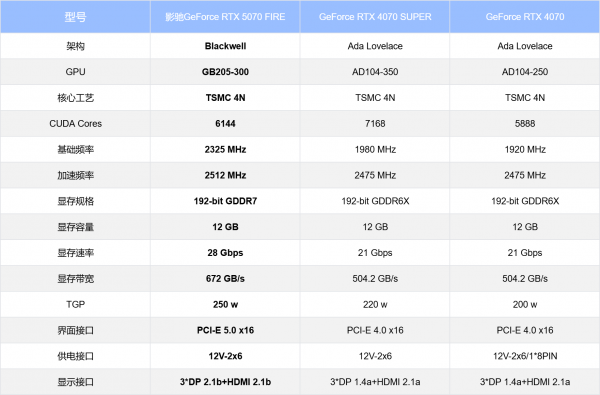Select the CUDA Cores row label

(75, 124)
